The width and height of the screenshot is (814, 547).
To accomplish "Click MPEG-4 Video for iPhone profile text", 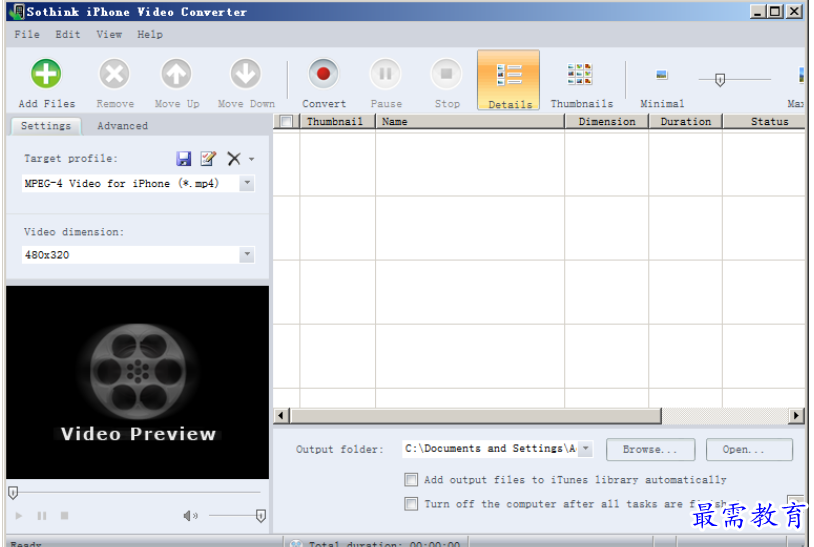I will 122,183.
